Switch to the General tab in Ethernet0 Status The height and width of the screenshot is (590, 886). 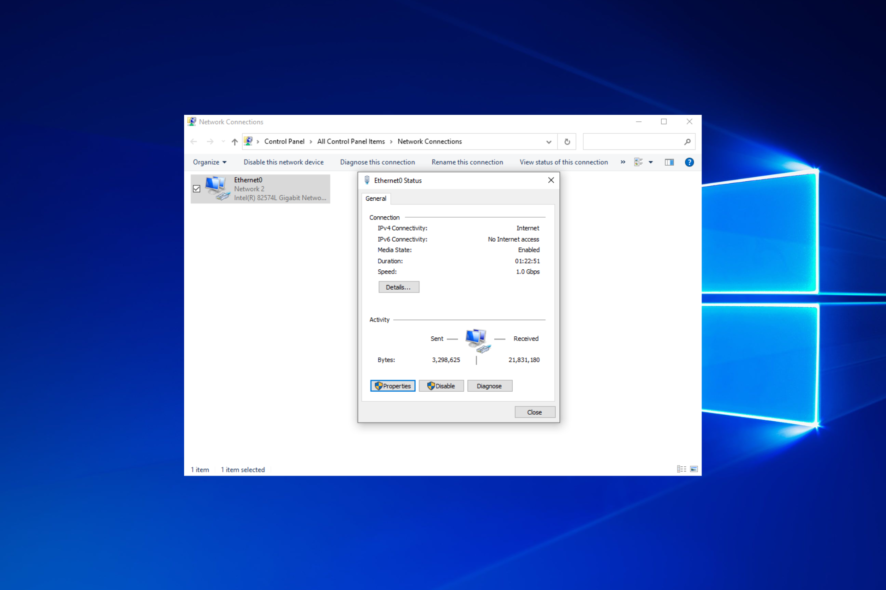pos(376,198)
